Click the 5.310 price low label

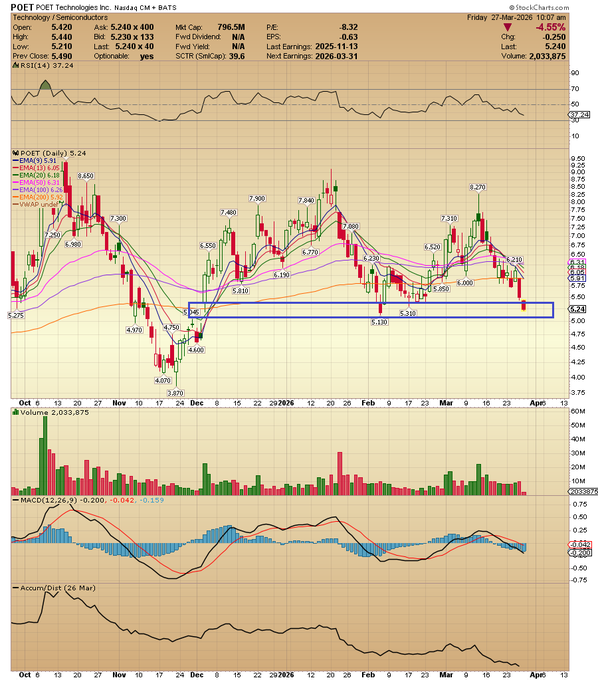coord(408,313)
